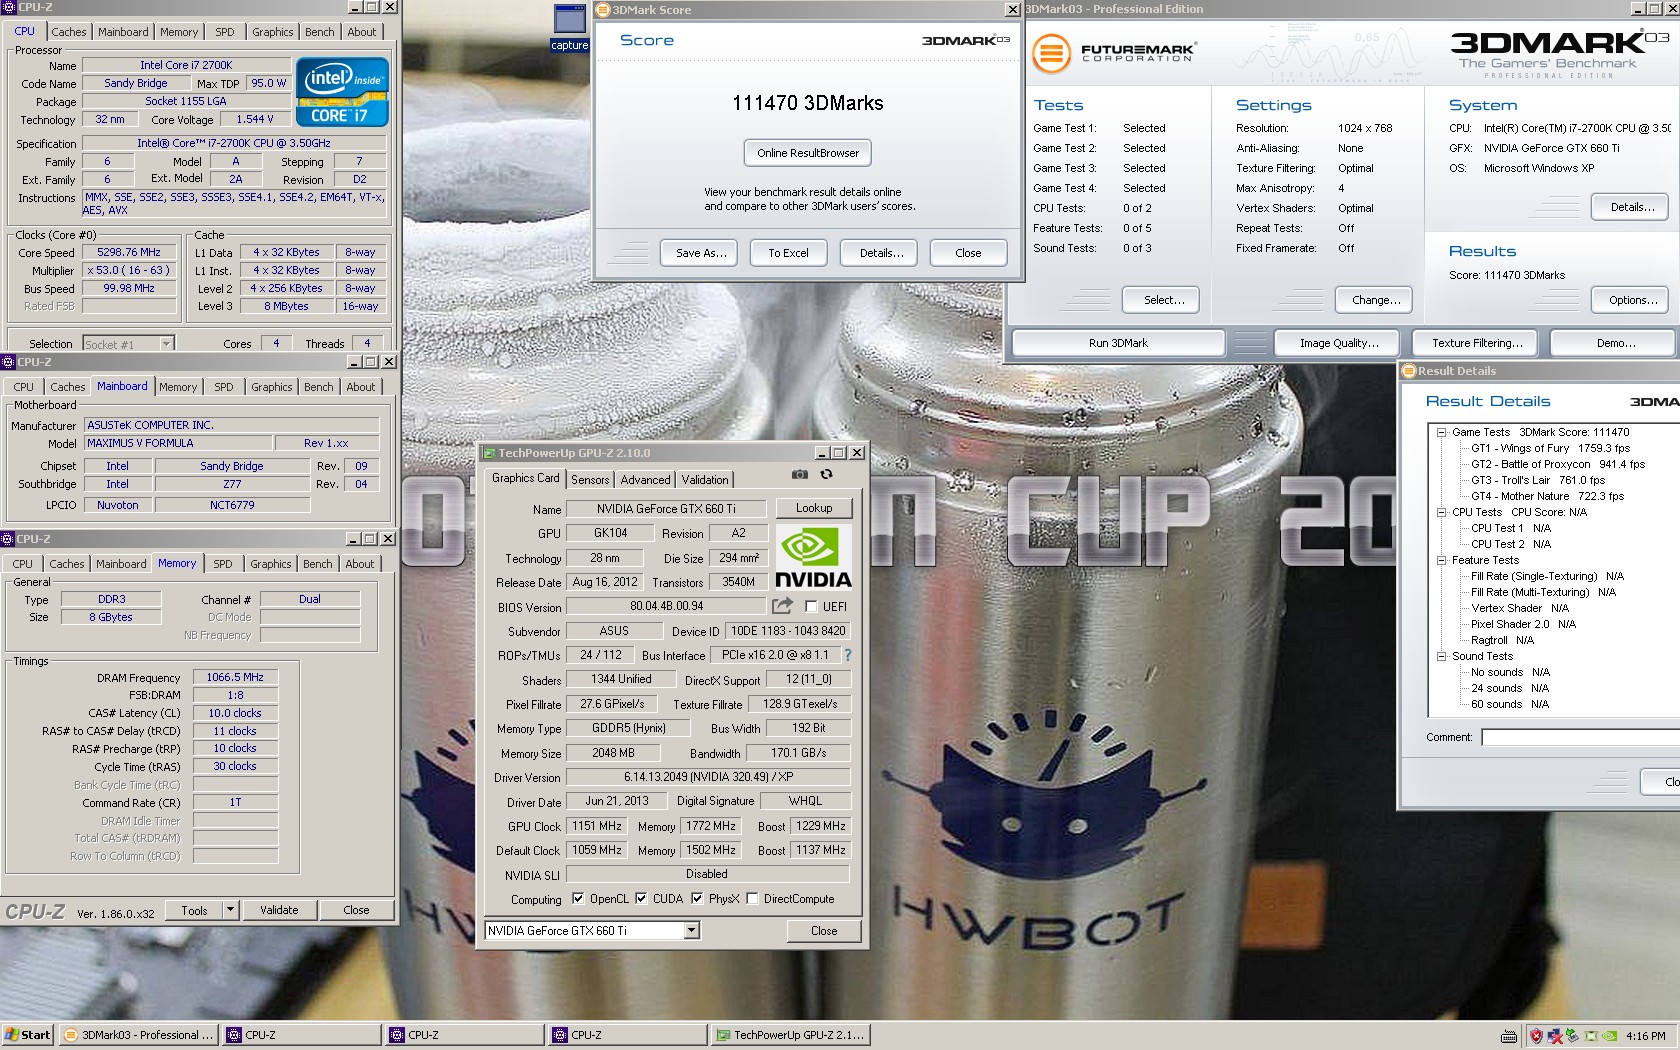Image resolution: width=1680 pixels, height=1050 pixels.
Task: Click the Run 3DMark button
Action: click(x=1118, y=343)
